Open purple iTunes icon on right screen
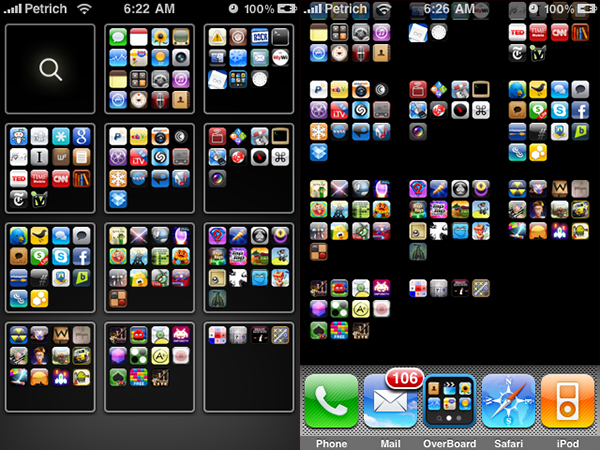 (x=381, y=33)
